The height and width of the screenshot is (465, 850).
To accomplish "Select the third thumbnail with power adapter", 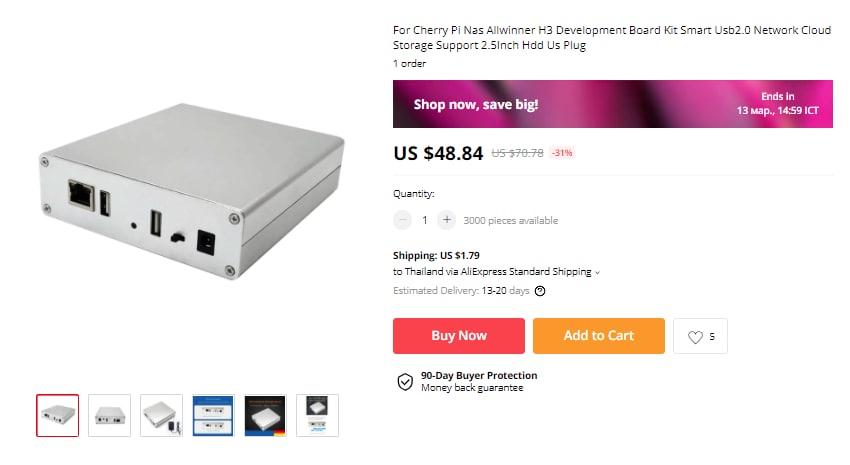I will [x=162, y=416].
